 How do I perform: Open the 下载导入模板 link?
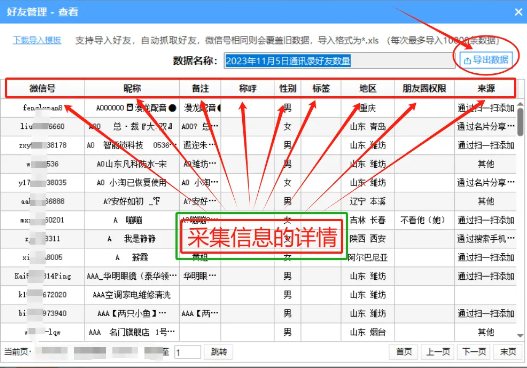click(x=37, y=40)
